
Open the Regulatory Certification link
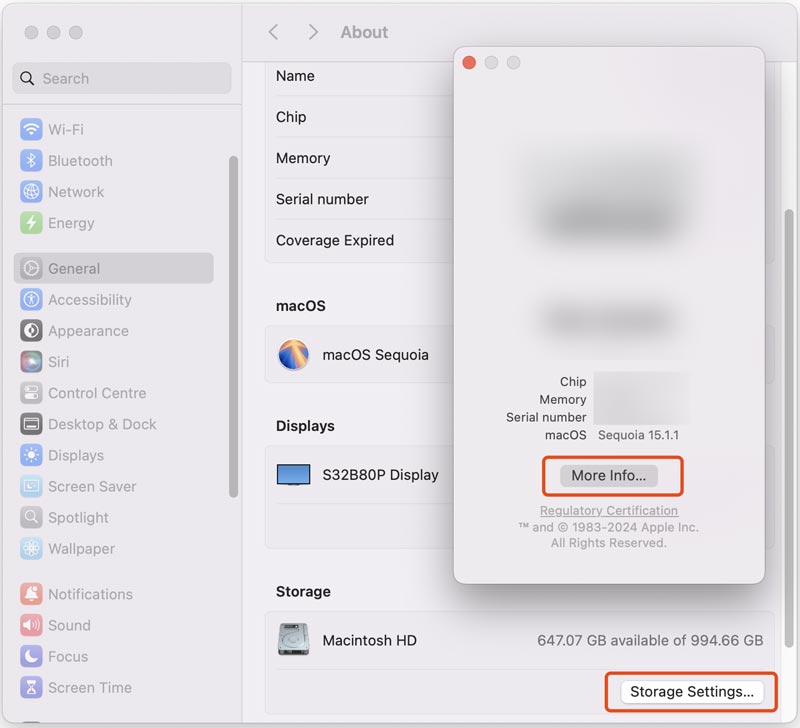click(x=608, y=511)
